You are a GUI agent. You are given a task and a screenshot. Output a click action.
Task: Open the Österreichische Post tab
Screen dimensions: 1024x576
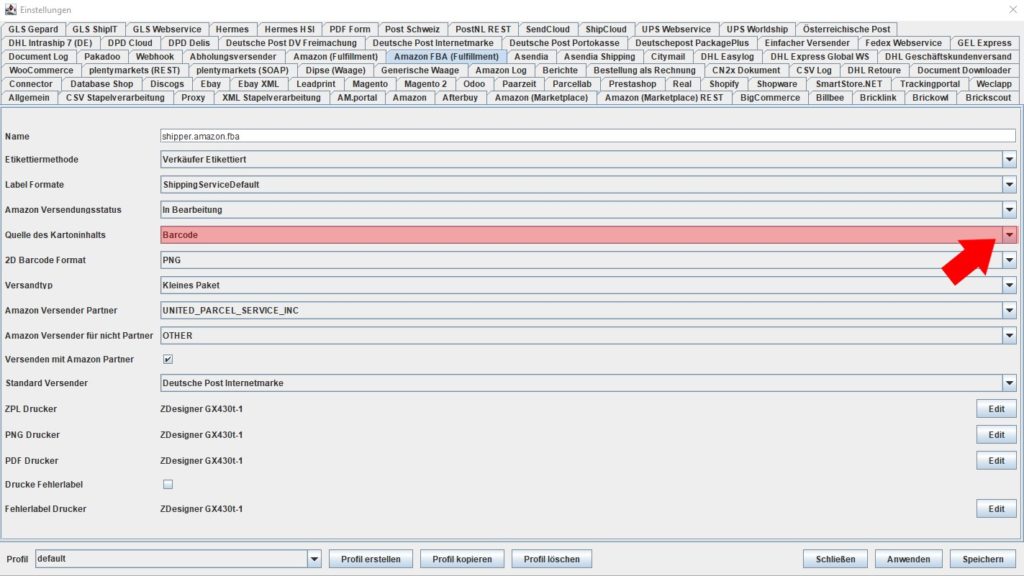pos(846,29)
